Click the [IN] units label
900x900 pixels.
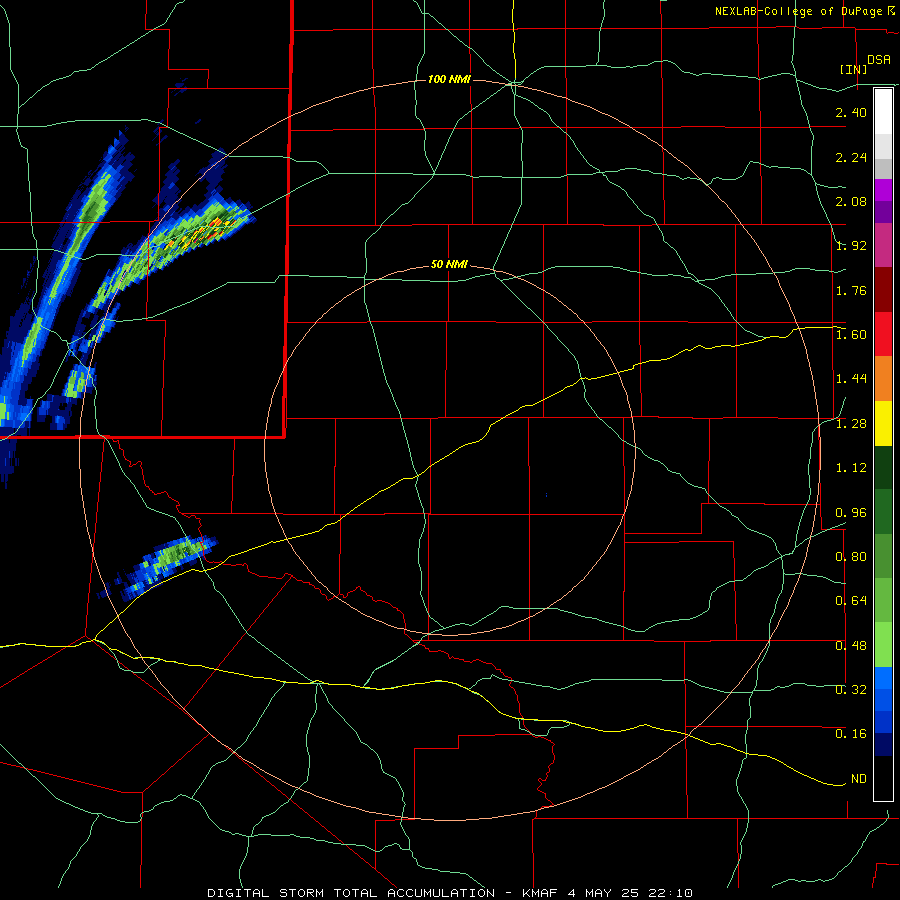[x=853, y=69]
